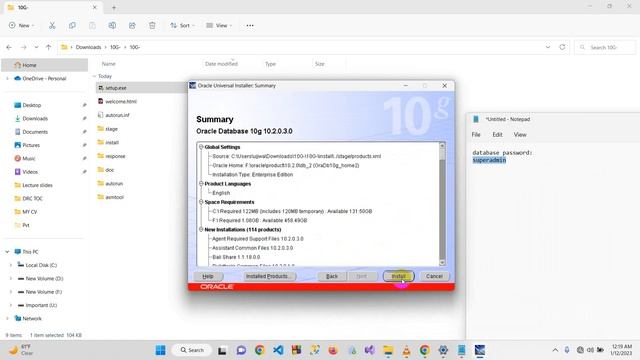
Task: Select the stage folder
Action: point(111,129)
